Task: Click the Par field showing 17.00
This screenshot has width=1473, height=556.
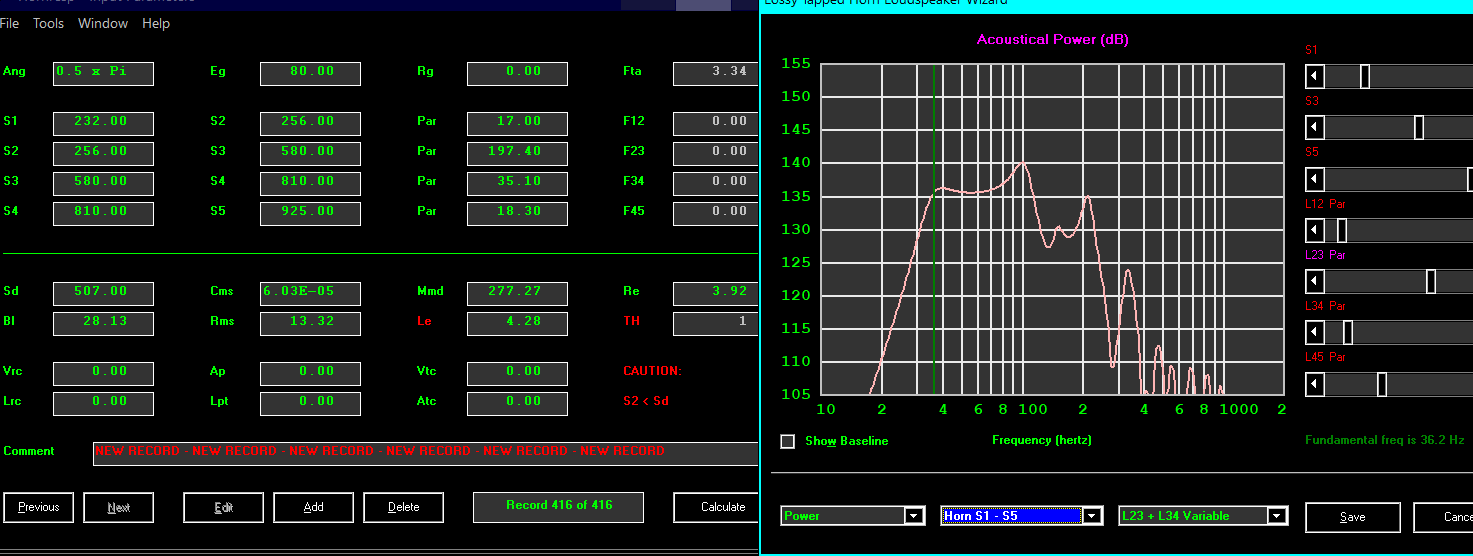Action: pyautogui.click(x=517, y=123)
